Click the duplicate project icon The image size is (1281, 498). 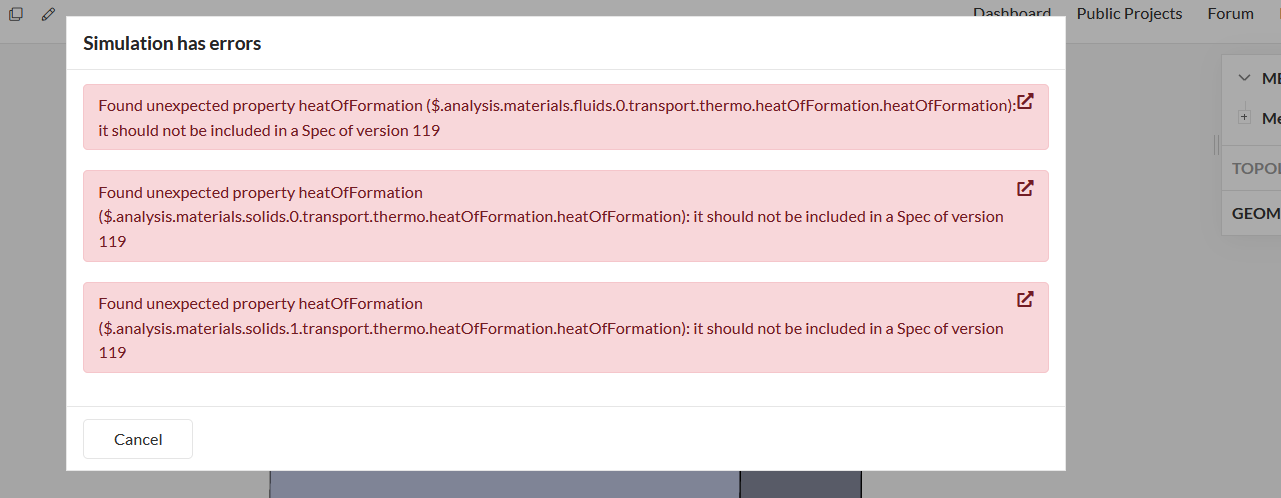[16, 14]
